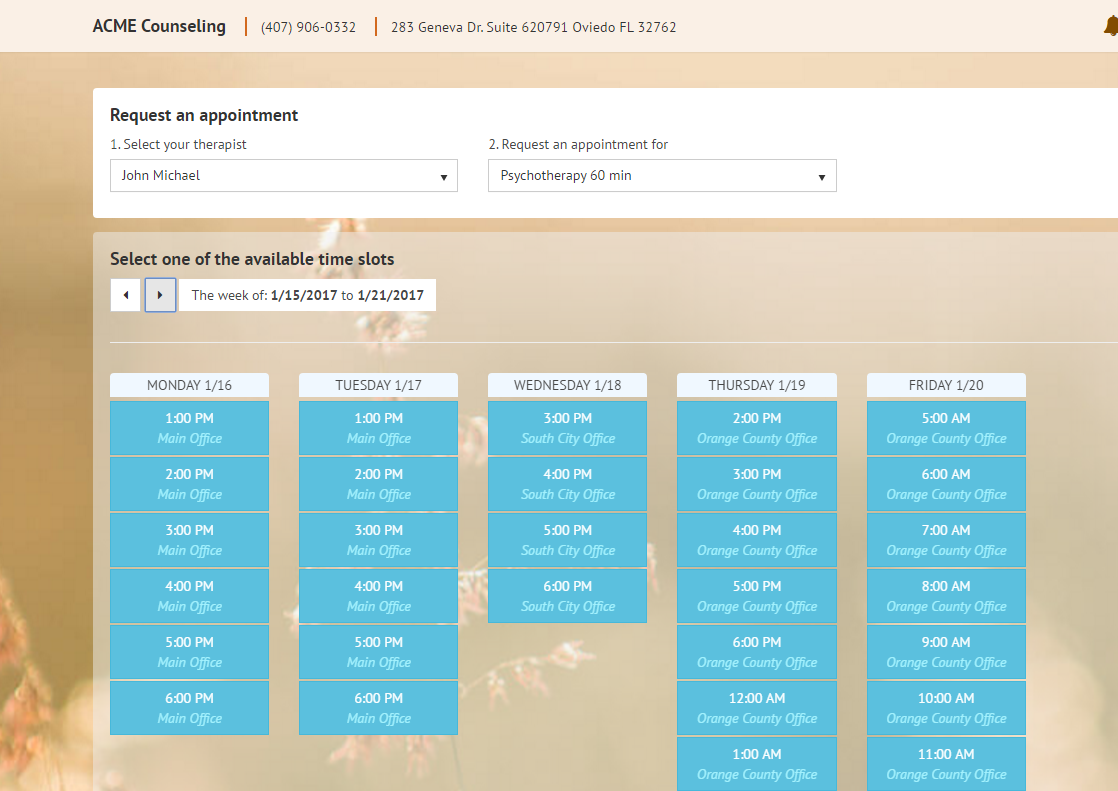Select Monday 4:00 PM Main Office slot

(189, 596)
